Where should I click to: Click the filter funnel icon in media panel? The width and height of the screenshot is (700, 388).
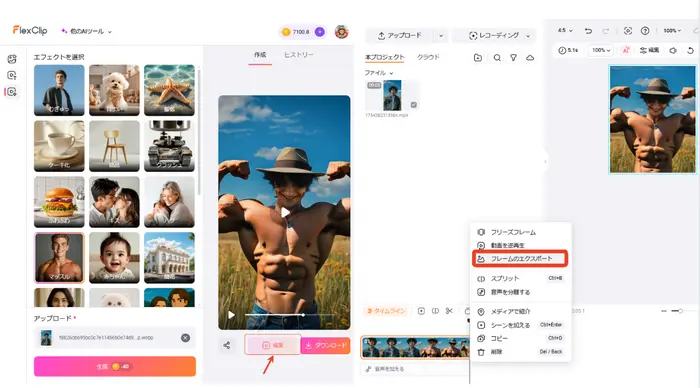point(513,58)
